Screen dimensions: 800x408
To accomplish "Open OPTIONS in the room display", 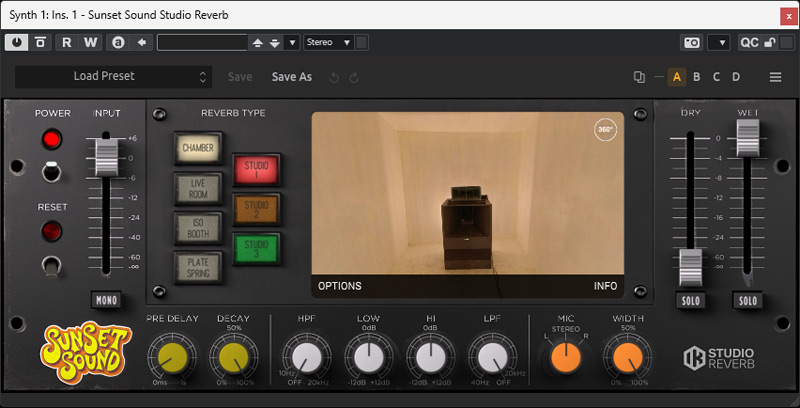I will tap(340, 286).
